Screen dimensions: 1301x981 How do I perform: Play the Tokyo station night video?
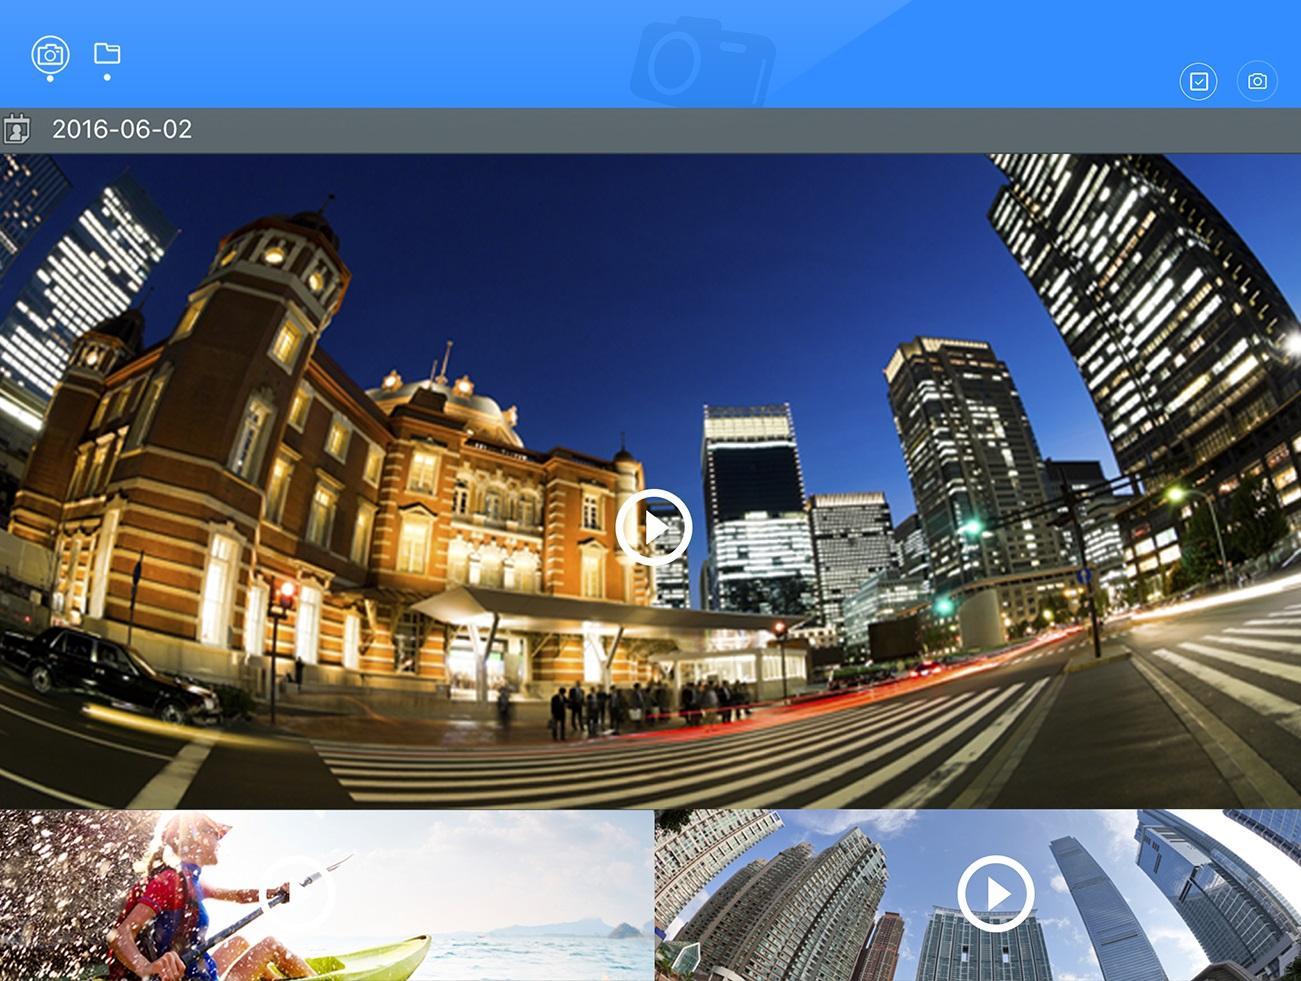click(654, 527)
